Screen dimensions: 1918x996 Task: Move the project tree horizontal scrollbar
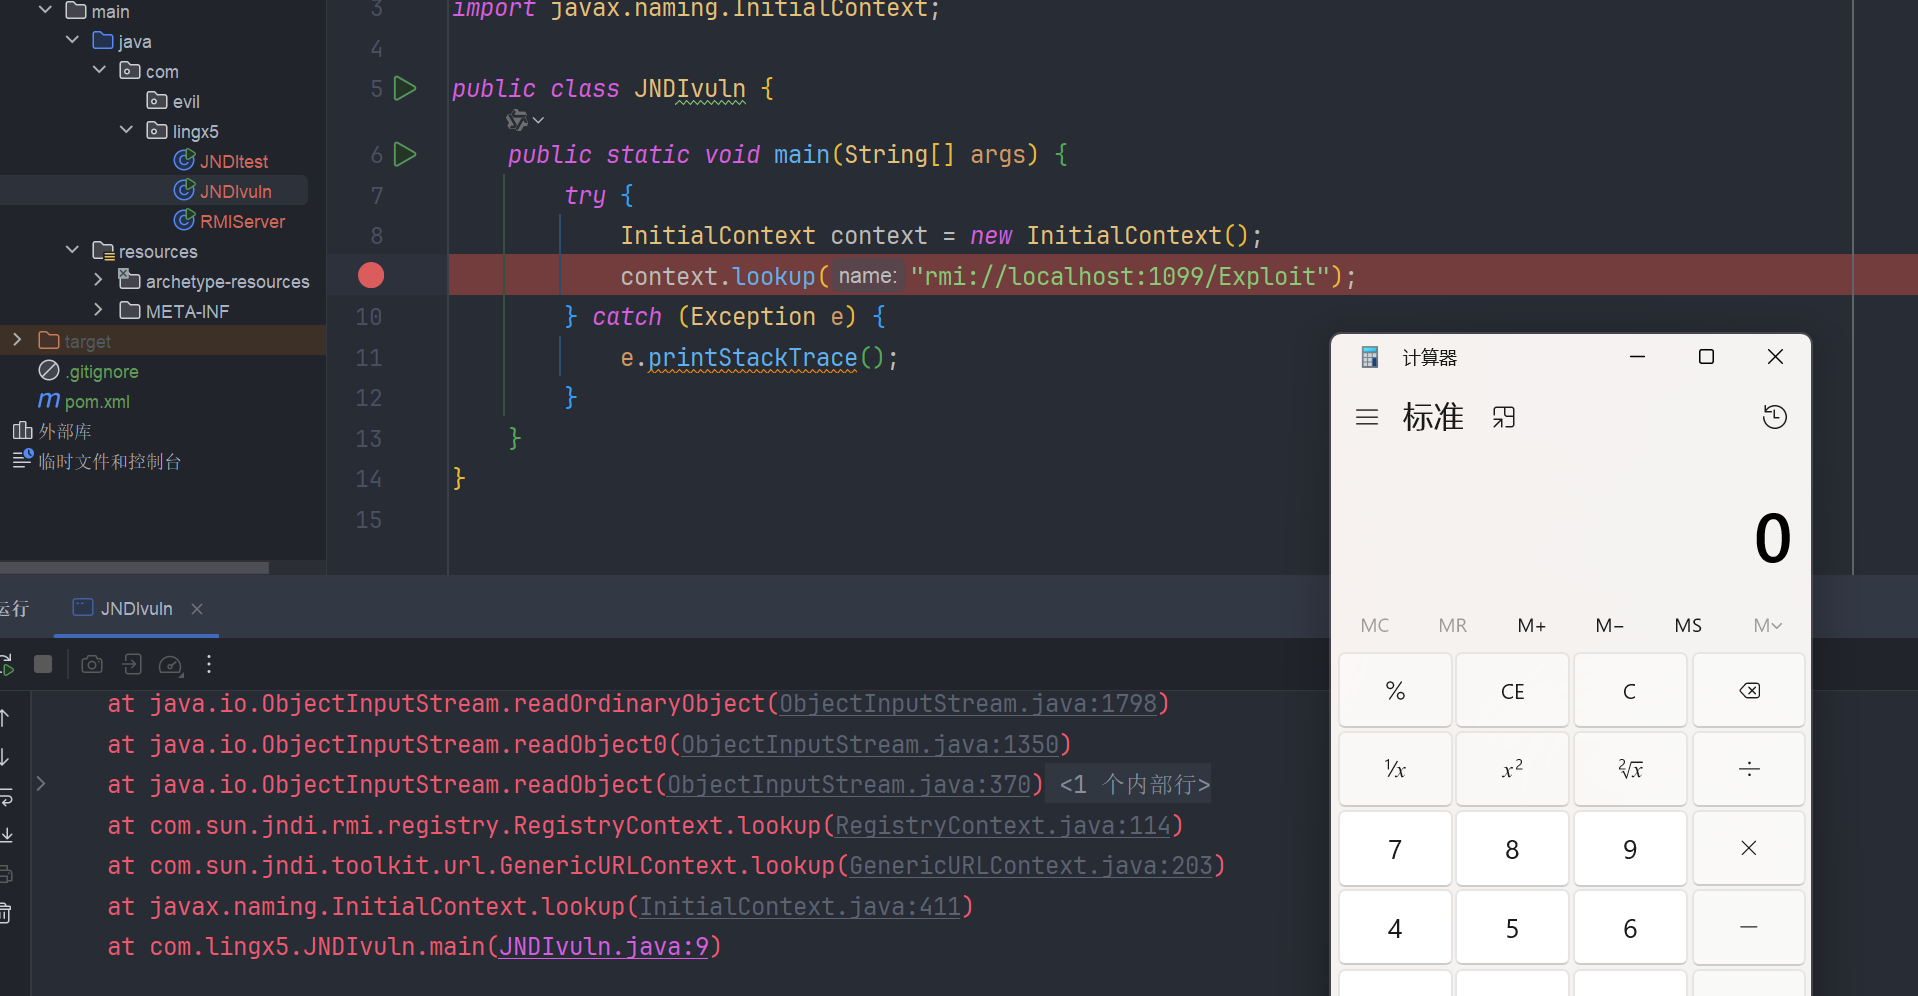[x=134, y=567]
